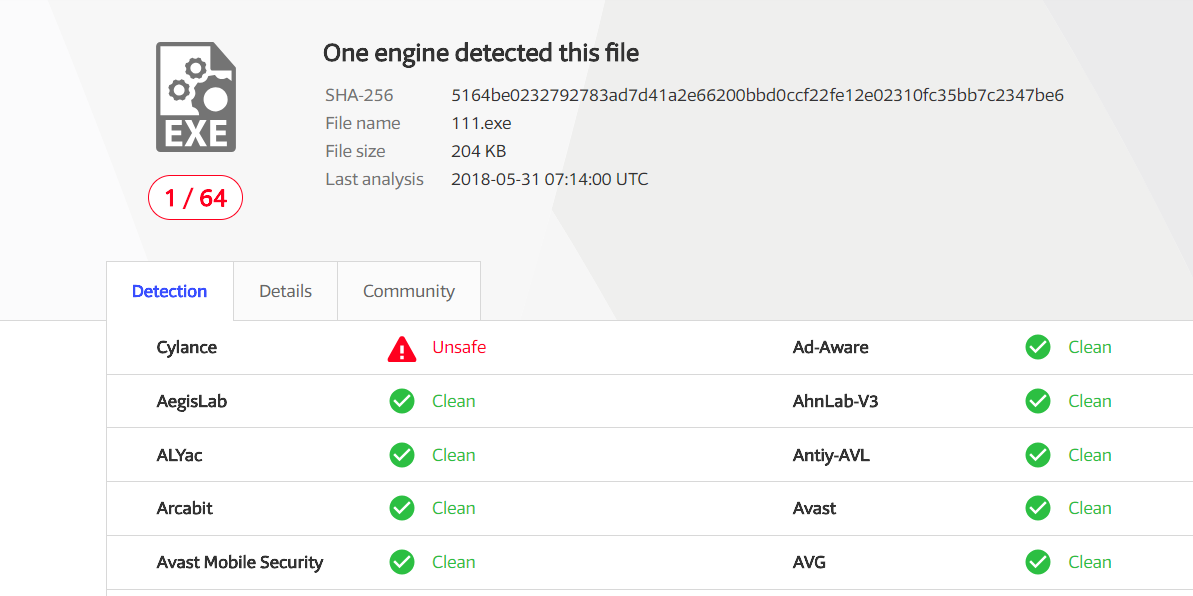Click the file name 111.exe
The height and width of the screenshot is (596, 1193).
point(481,123)
